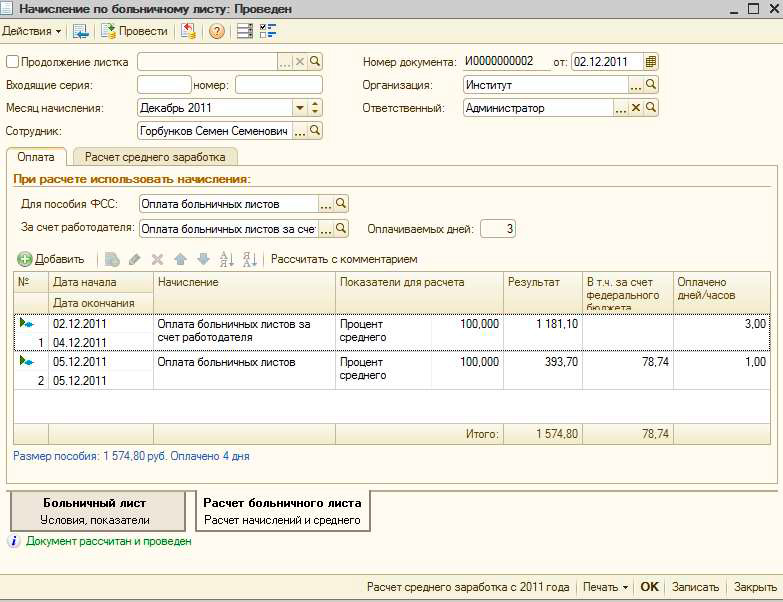Image resolution: width=783 pixels, height=602 pixels.
Task: Switch to Расчет больничного листа page
Action: tap(283, 511)
